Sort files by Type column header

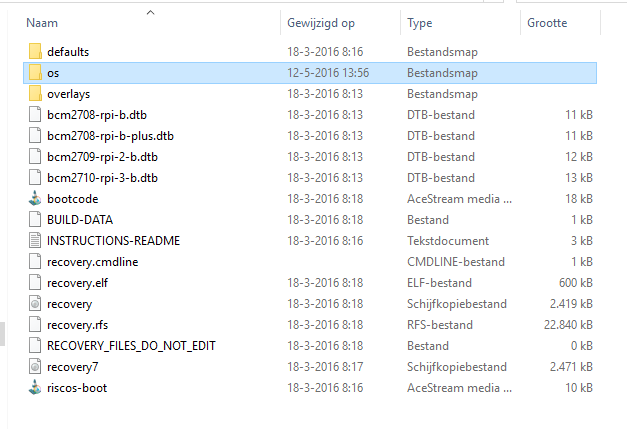pos(420,22)
